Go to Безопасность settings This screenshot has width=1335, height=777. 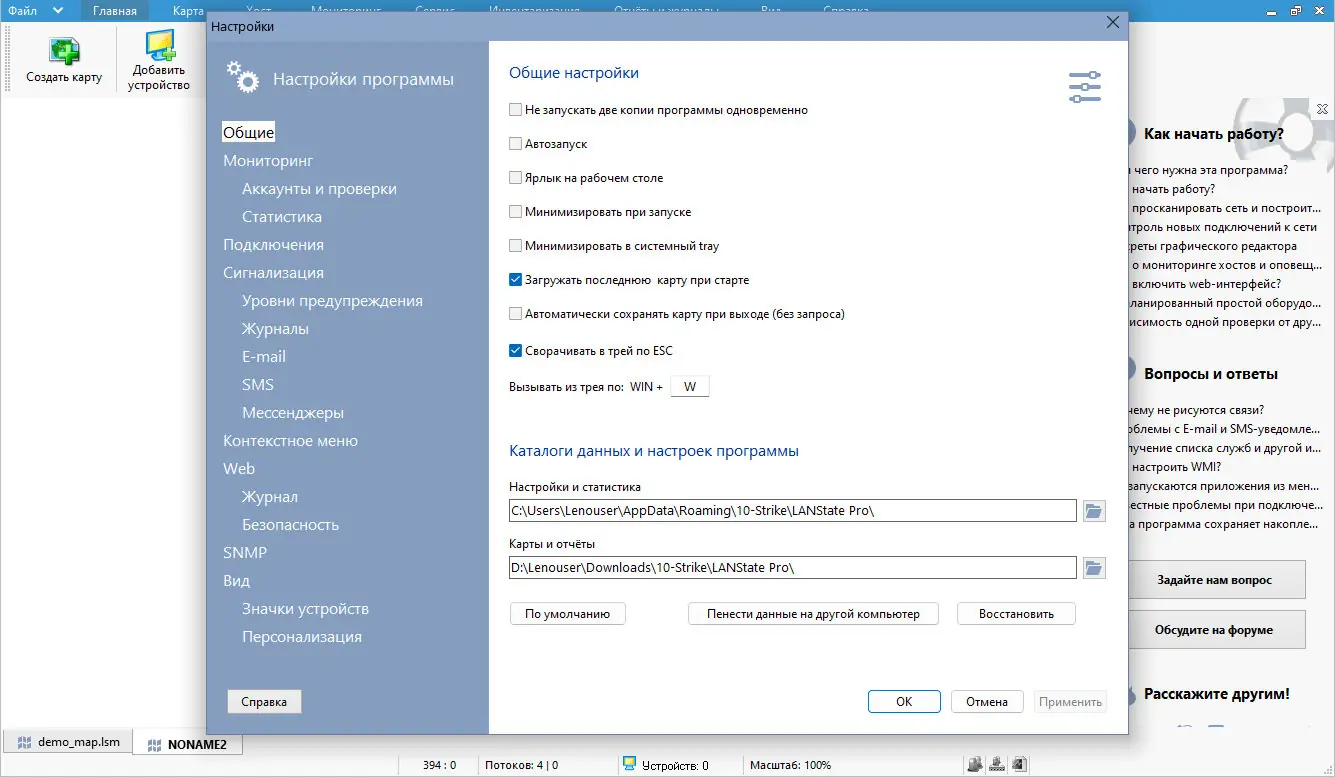[290, 525]
